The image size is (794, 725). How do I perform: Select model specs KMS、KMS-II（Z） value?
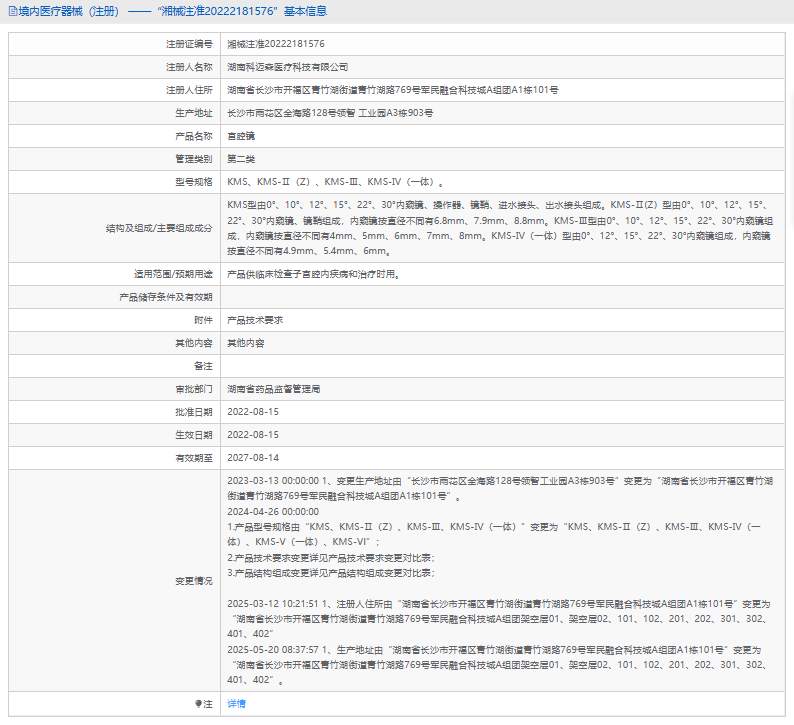pyautogui.click(x=335, y=182)
